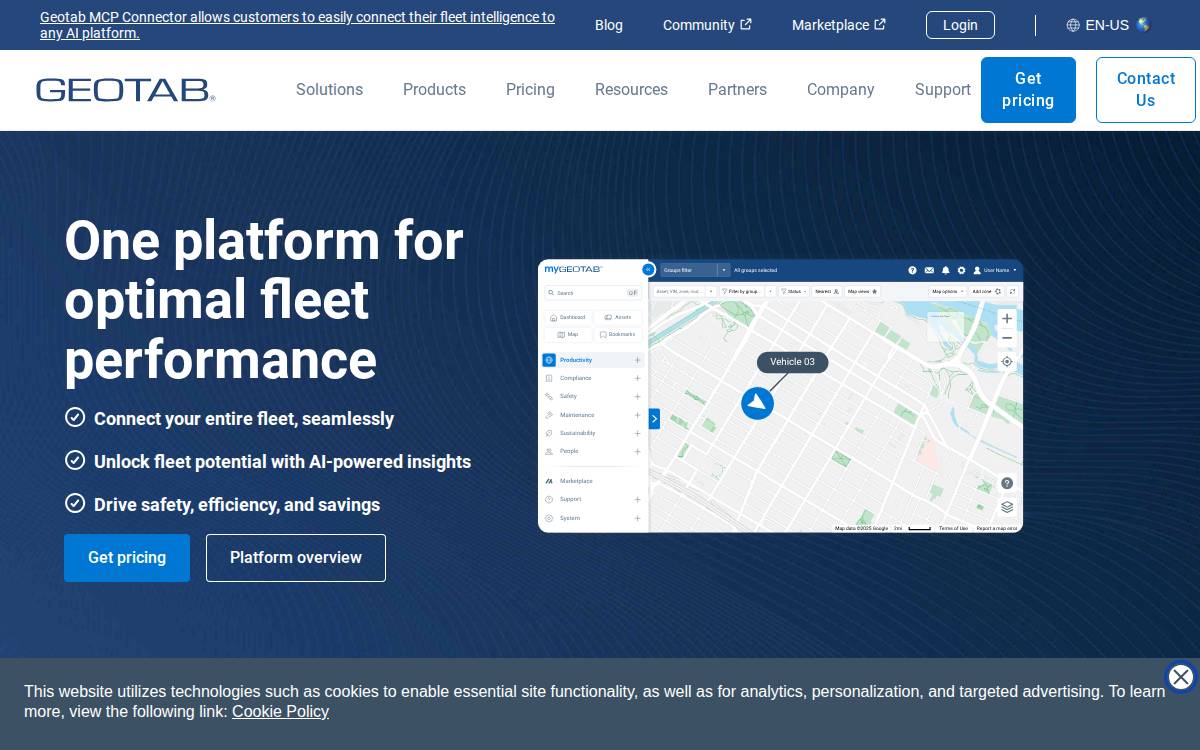1200x750 pixels.
Task: Open the Blog link
Action: 609,25
